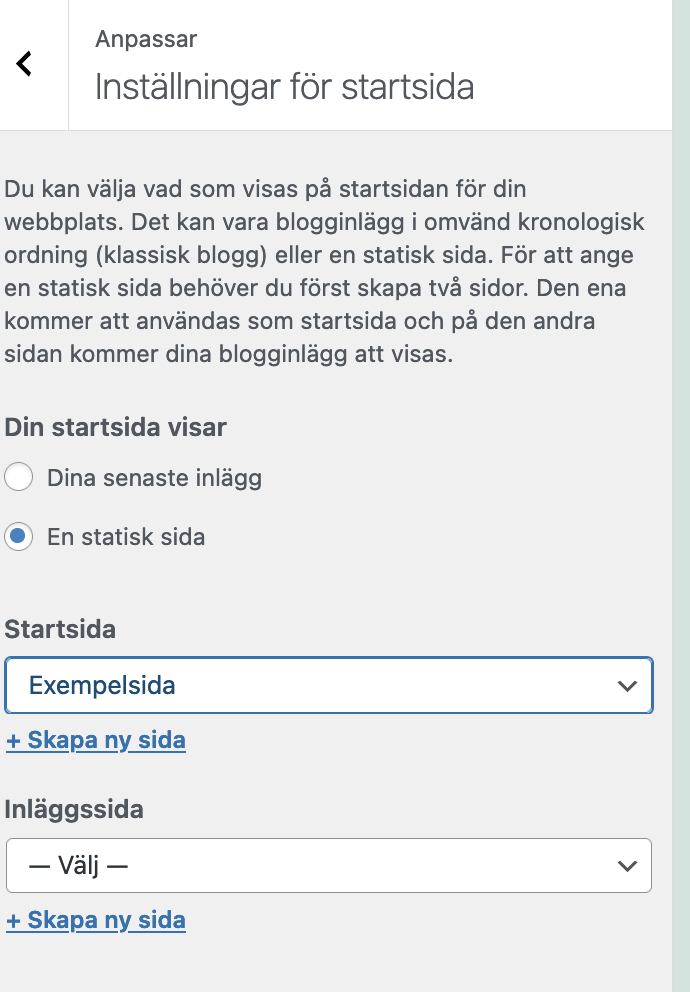Click the plus sign before Skapa ny sida under Inläggssida

click(16, 920)
